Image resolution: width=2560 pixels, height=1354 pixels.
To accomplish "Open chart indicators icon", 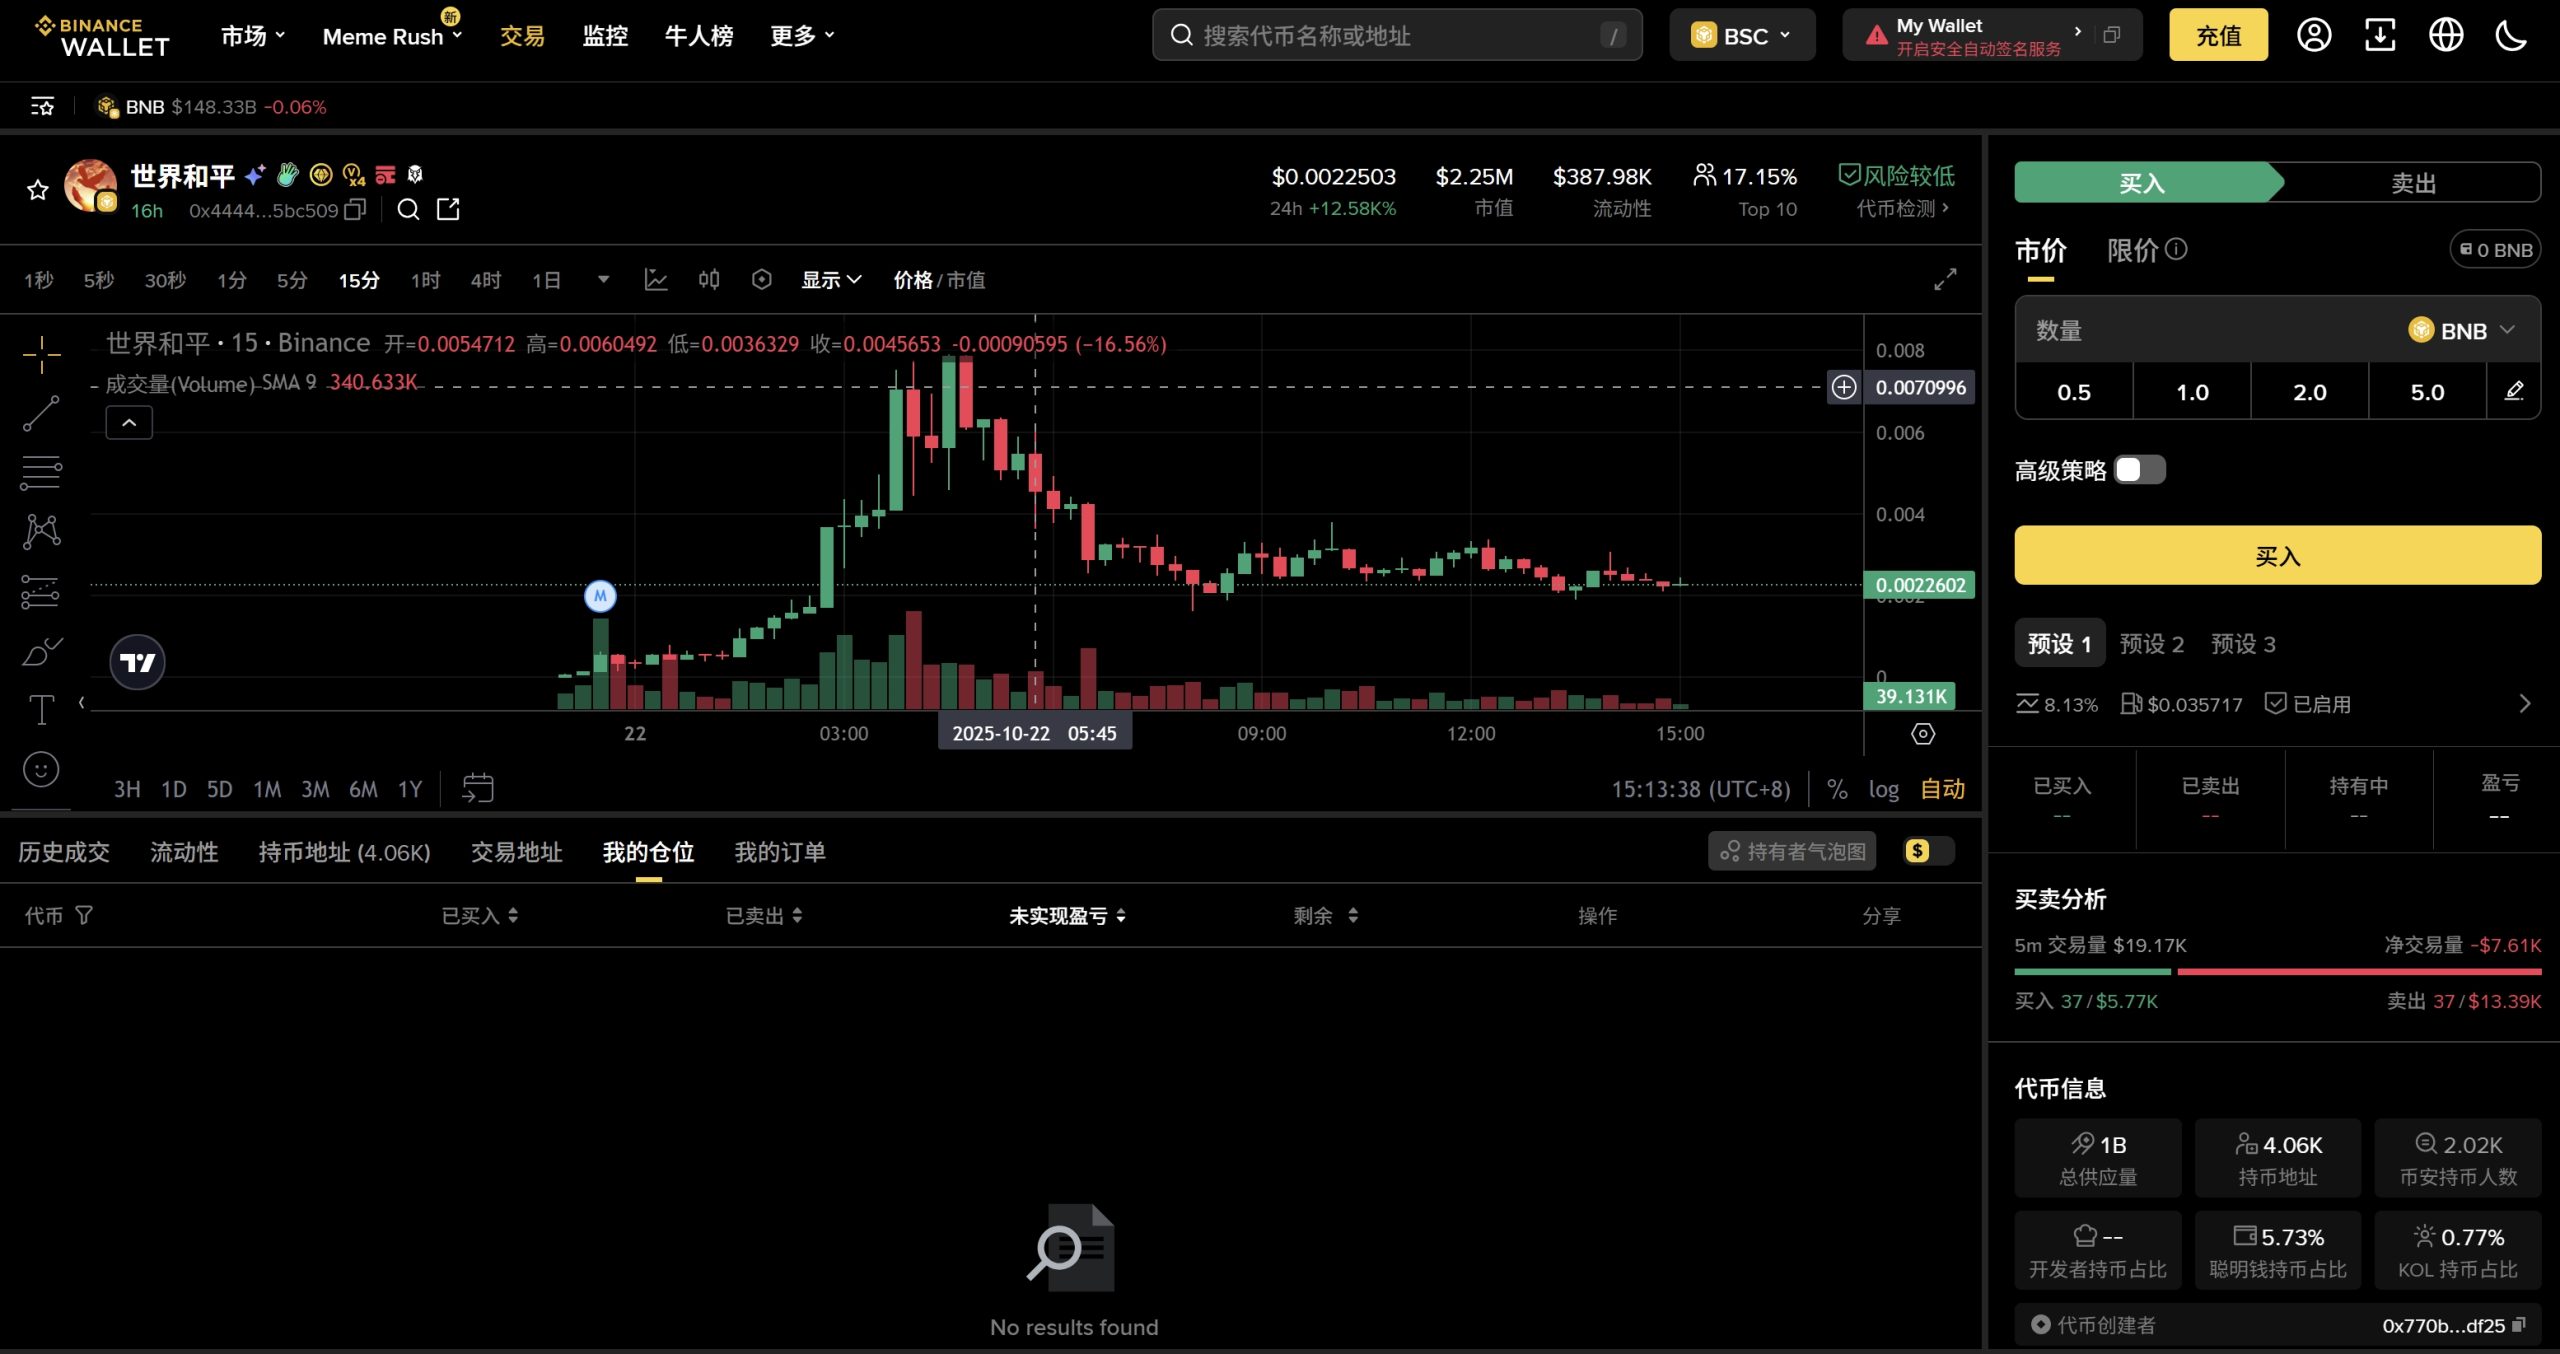I will [x=656, y=280].
